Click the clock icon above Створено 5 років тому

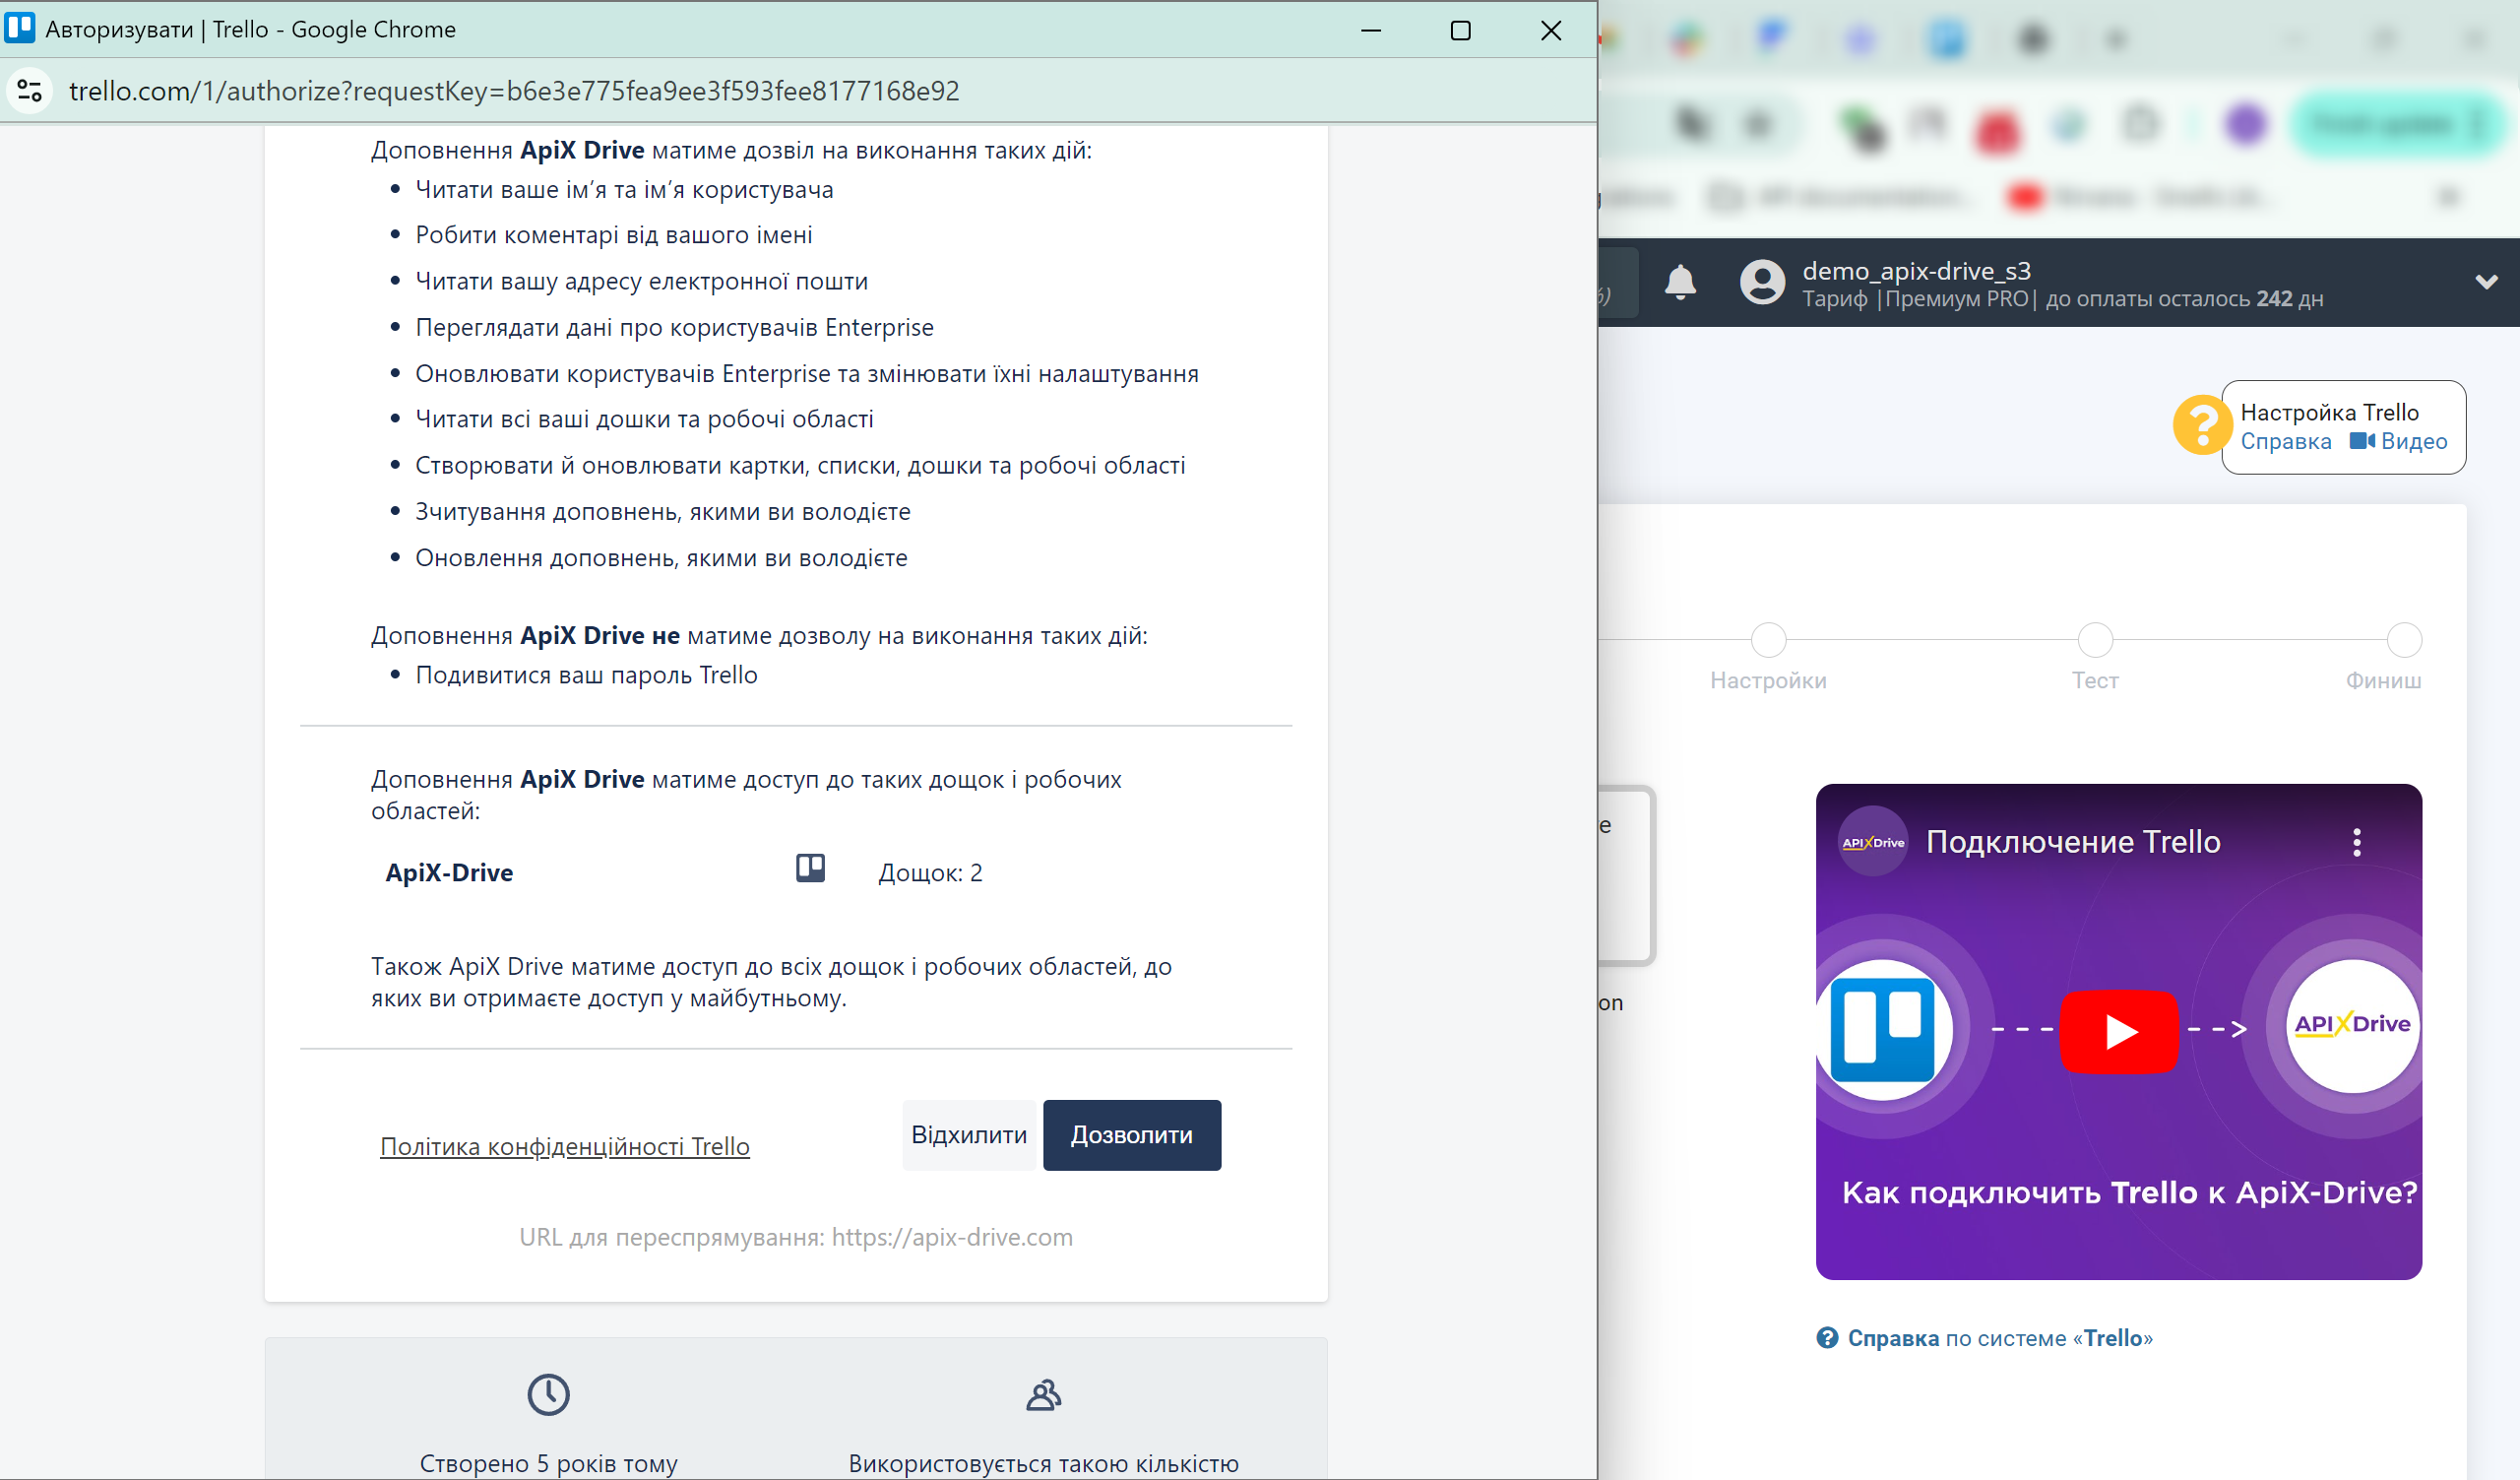[x=548, y=1394]
